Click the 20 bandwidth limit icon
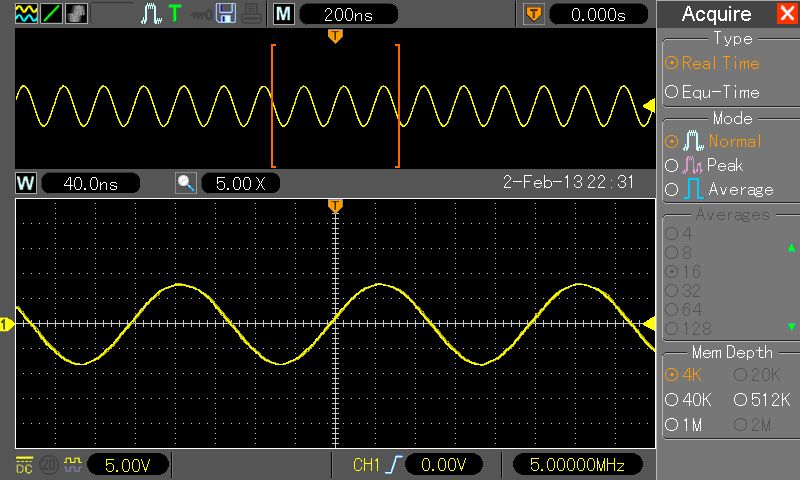This screenshot has width=800, height=480. (48, 465)
